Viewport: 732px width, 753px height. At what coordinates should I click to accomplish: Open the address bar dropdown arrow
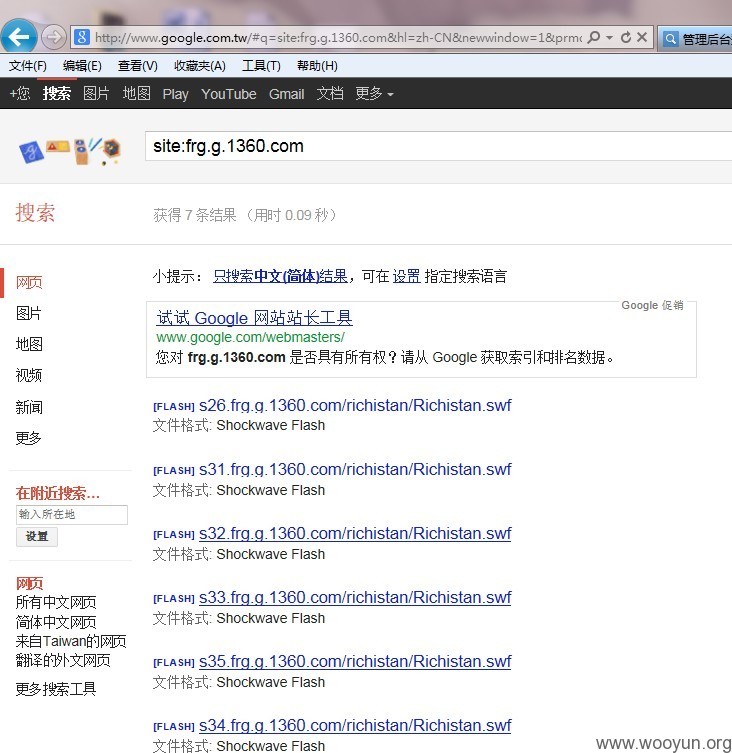(x=610, y=37)
